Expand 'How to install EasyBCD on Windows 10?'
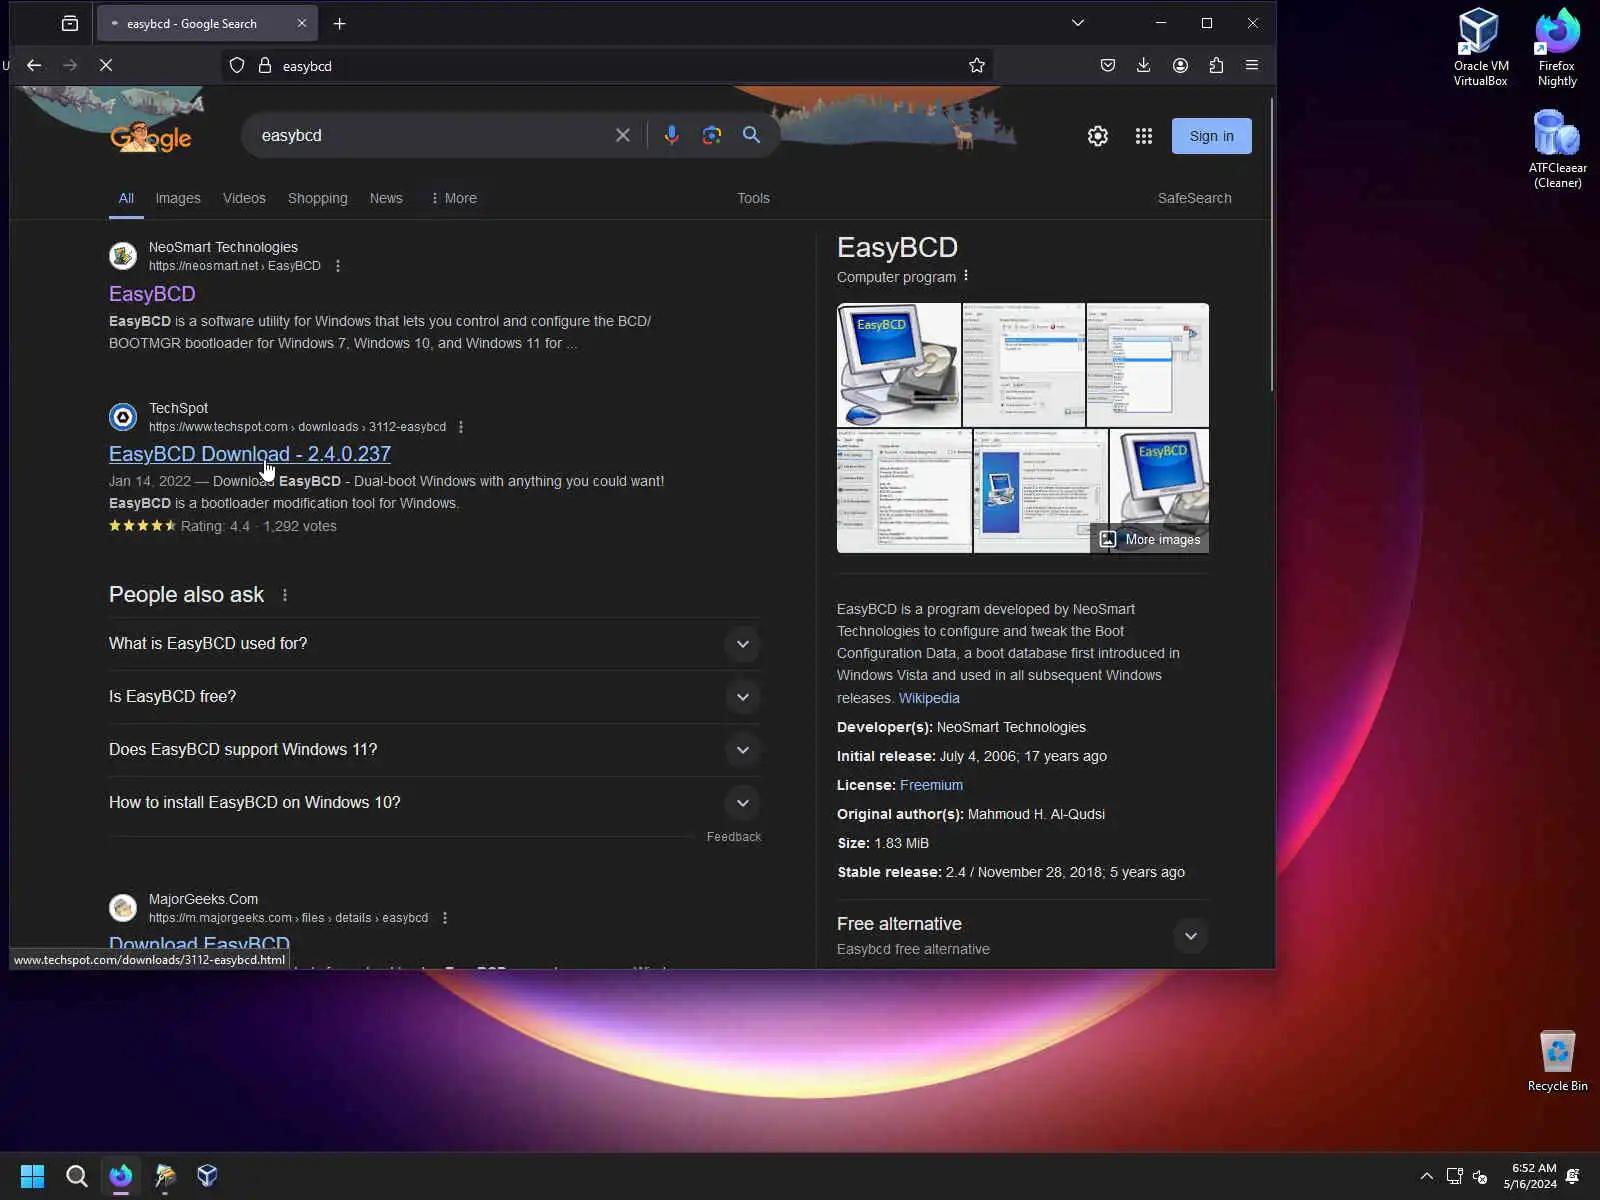This screenshot has width=1600, height=1200. [x=434, y=803]
